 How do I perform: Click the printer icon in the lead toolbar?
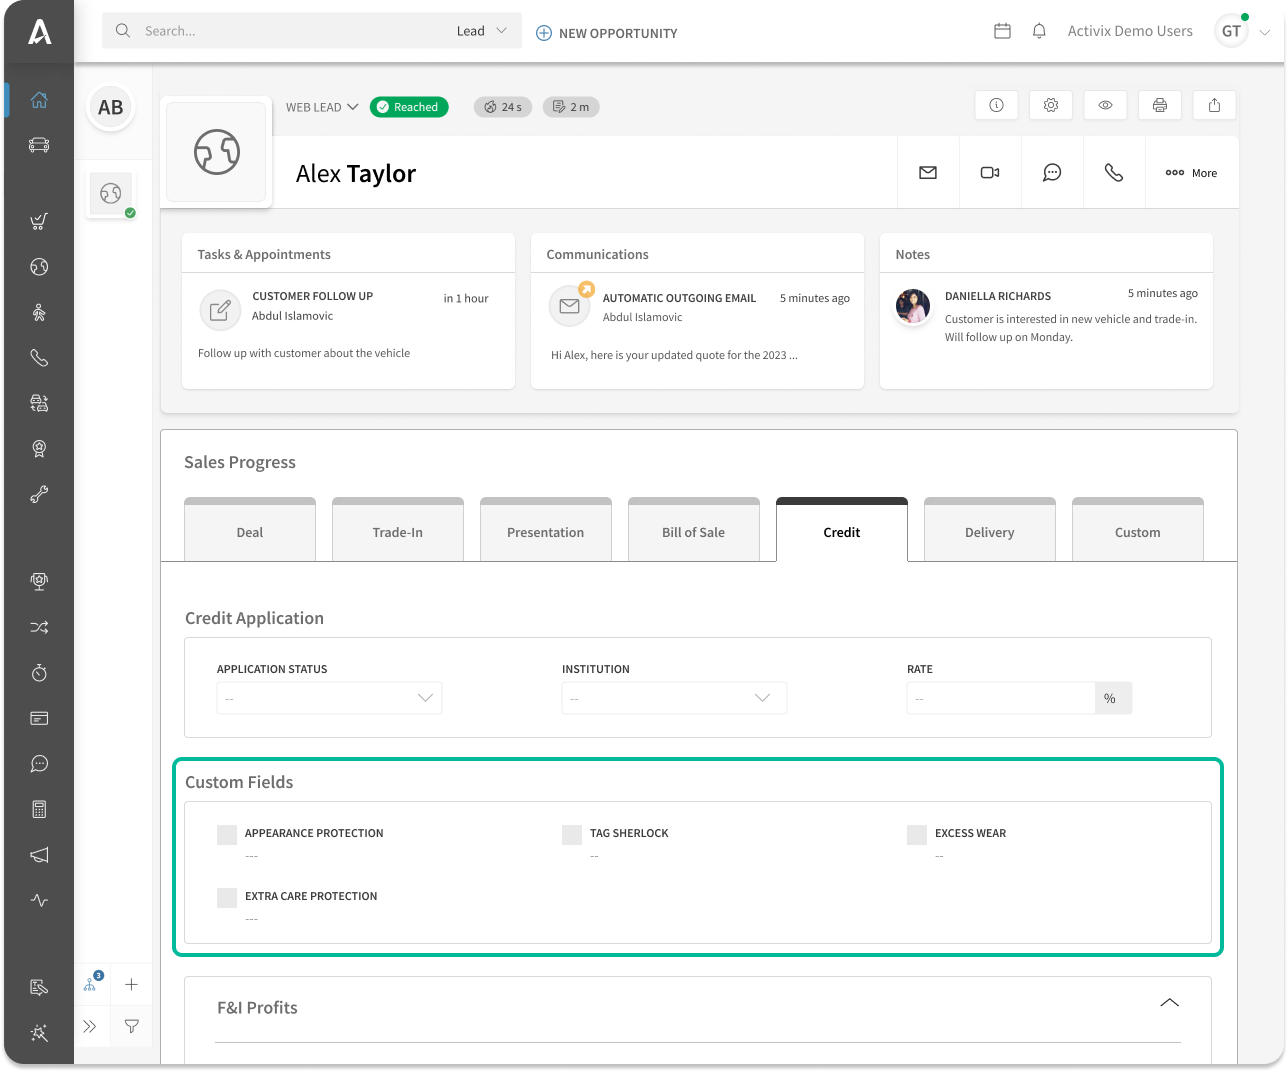point(1159,105)
